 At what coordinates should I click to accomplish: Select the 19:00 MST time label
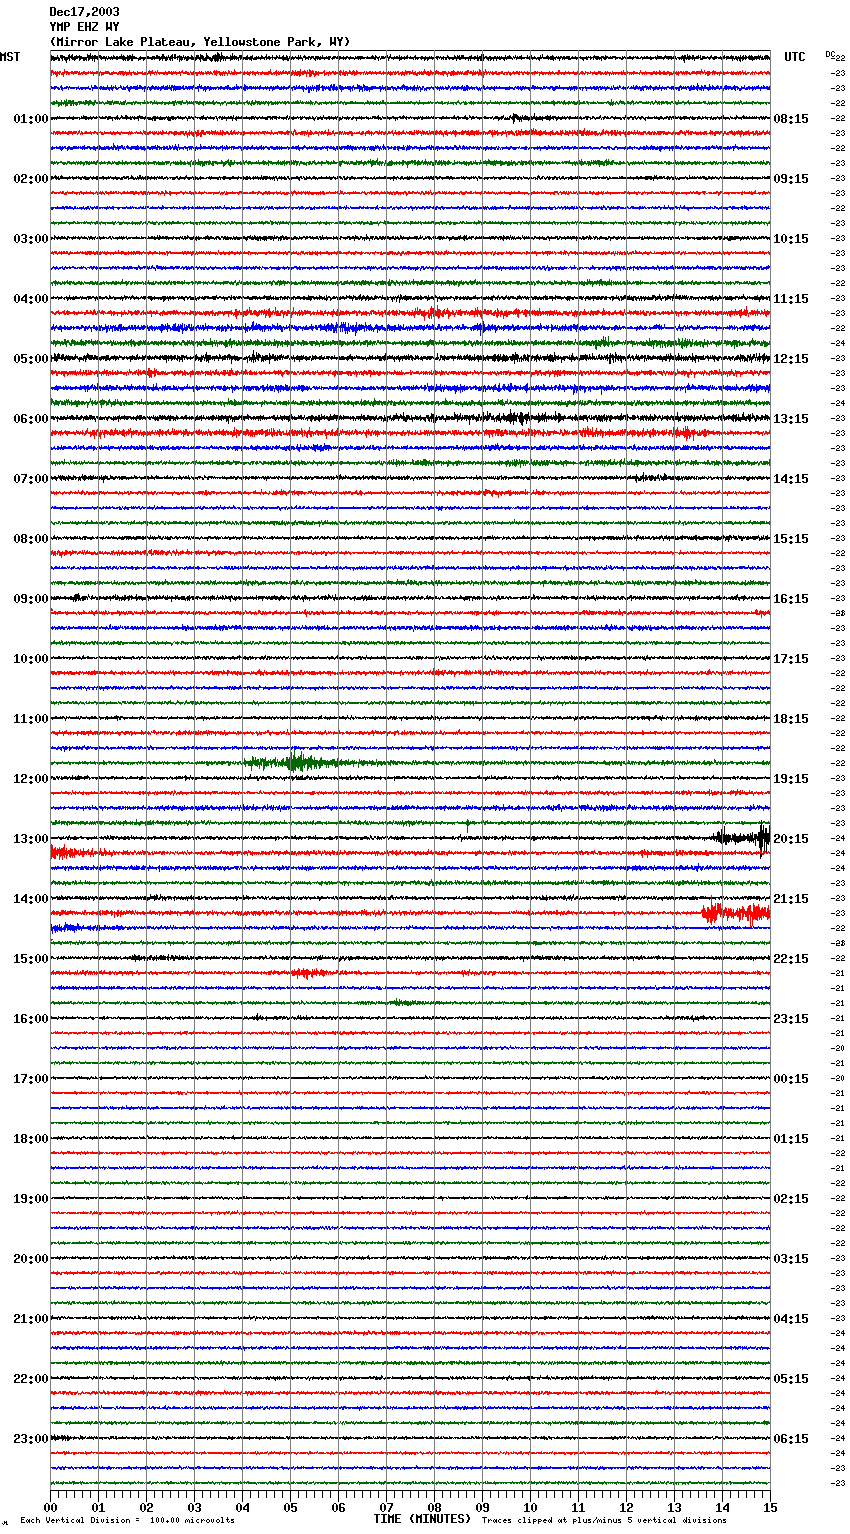point(30,1199)
